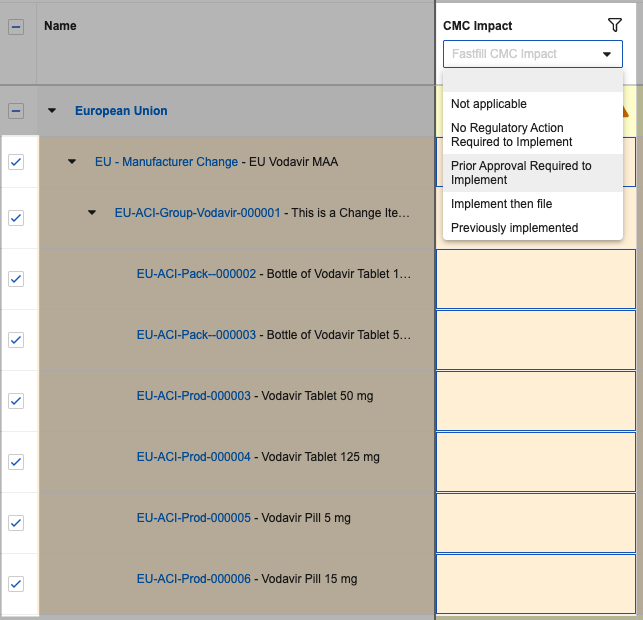643x620 pixels.
Task: Click the European Union link
Action: (121, 111)
